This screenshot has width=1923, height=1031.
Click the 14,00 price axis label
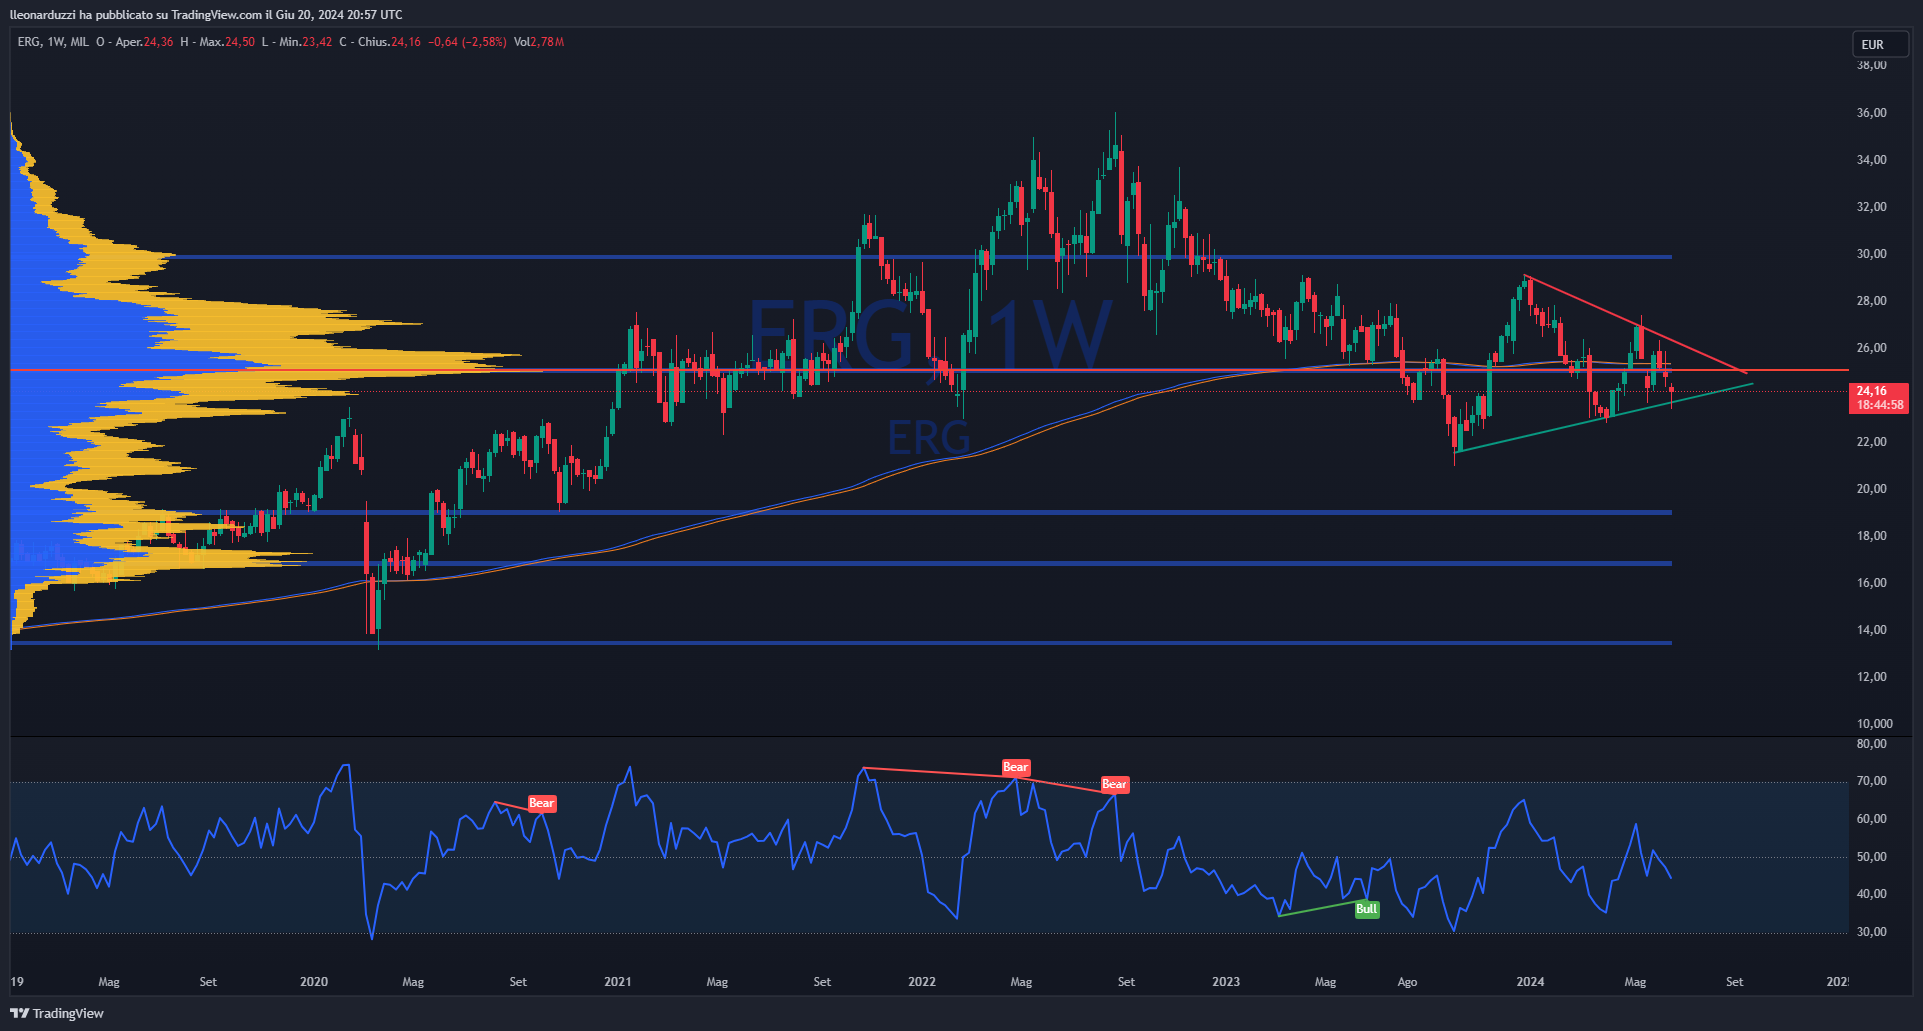[x=1871, y=630]
